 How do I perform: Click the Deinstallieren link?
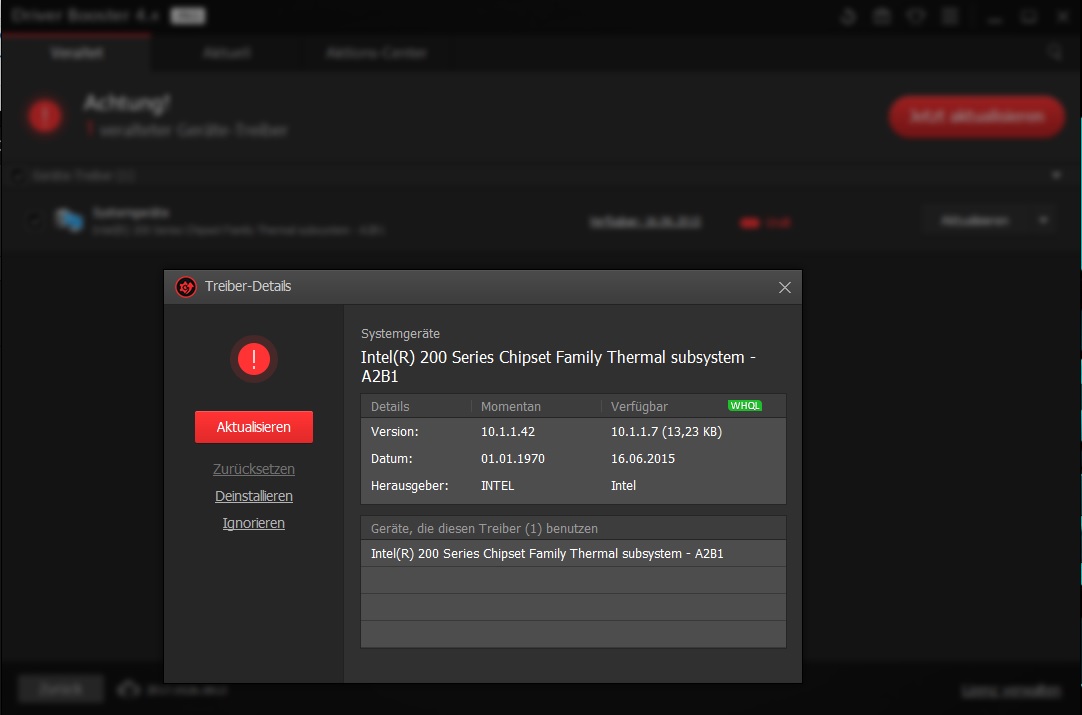click(254, 496)
